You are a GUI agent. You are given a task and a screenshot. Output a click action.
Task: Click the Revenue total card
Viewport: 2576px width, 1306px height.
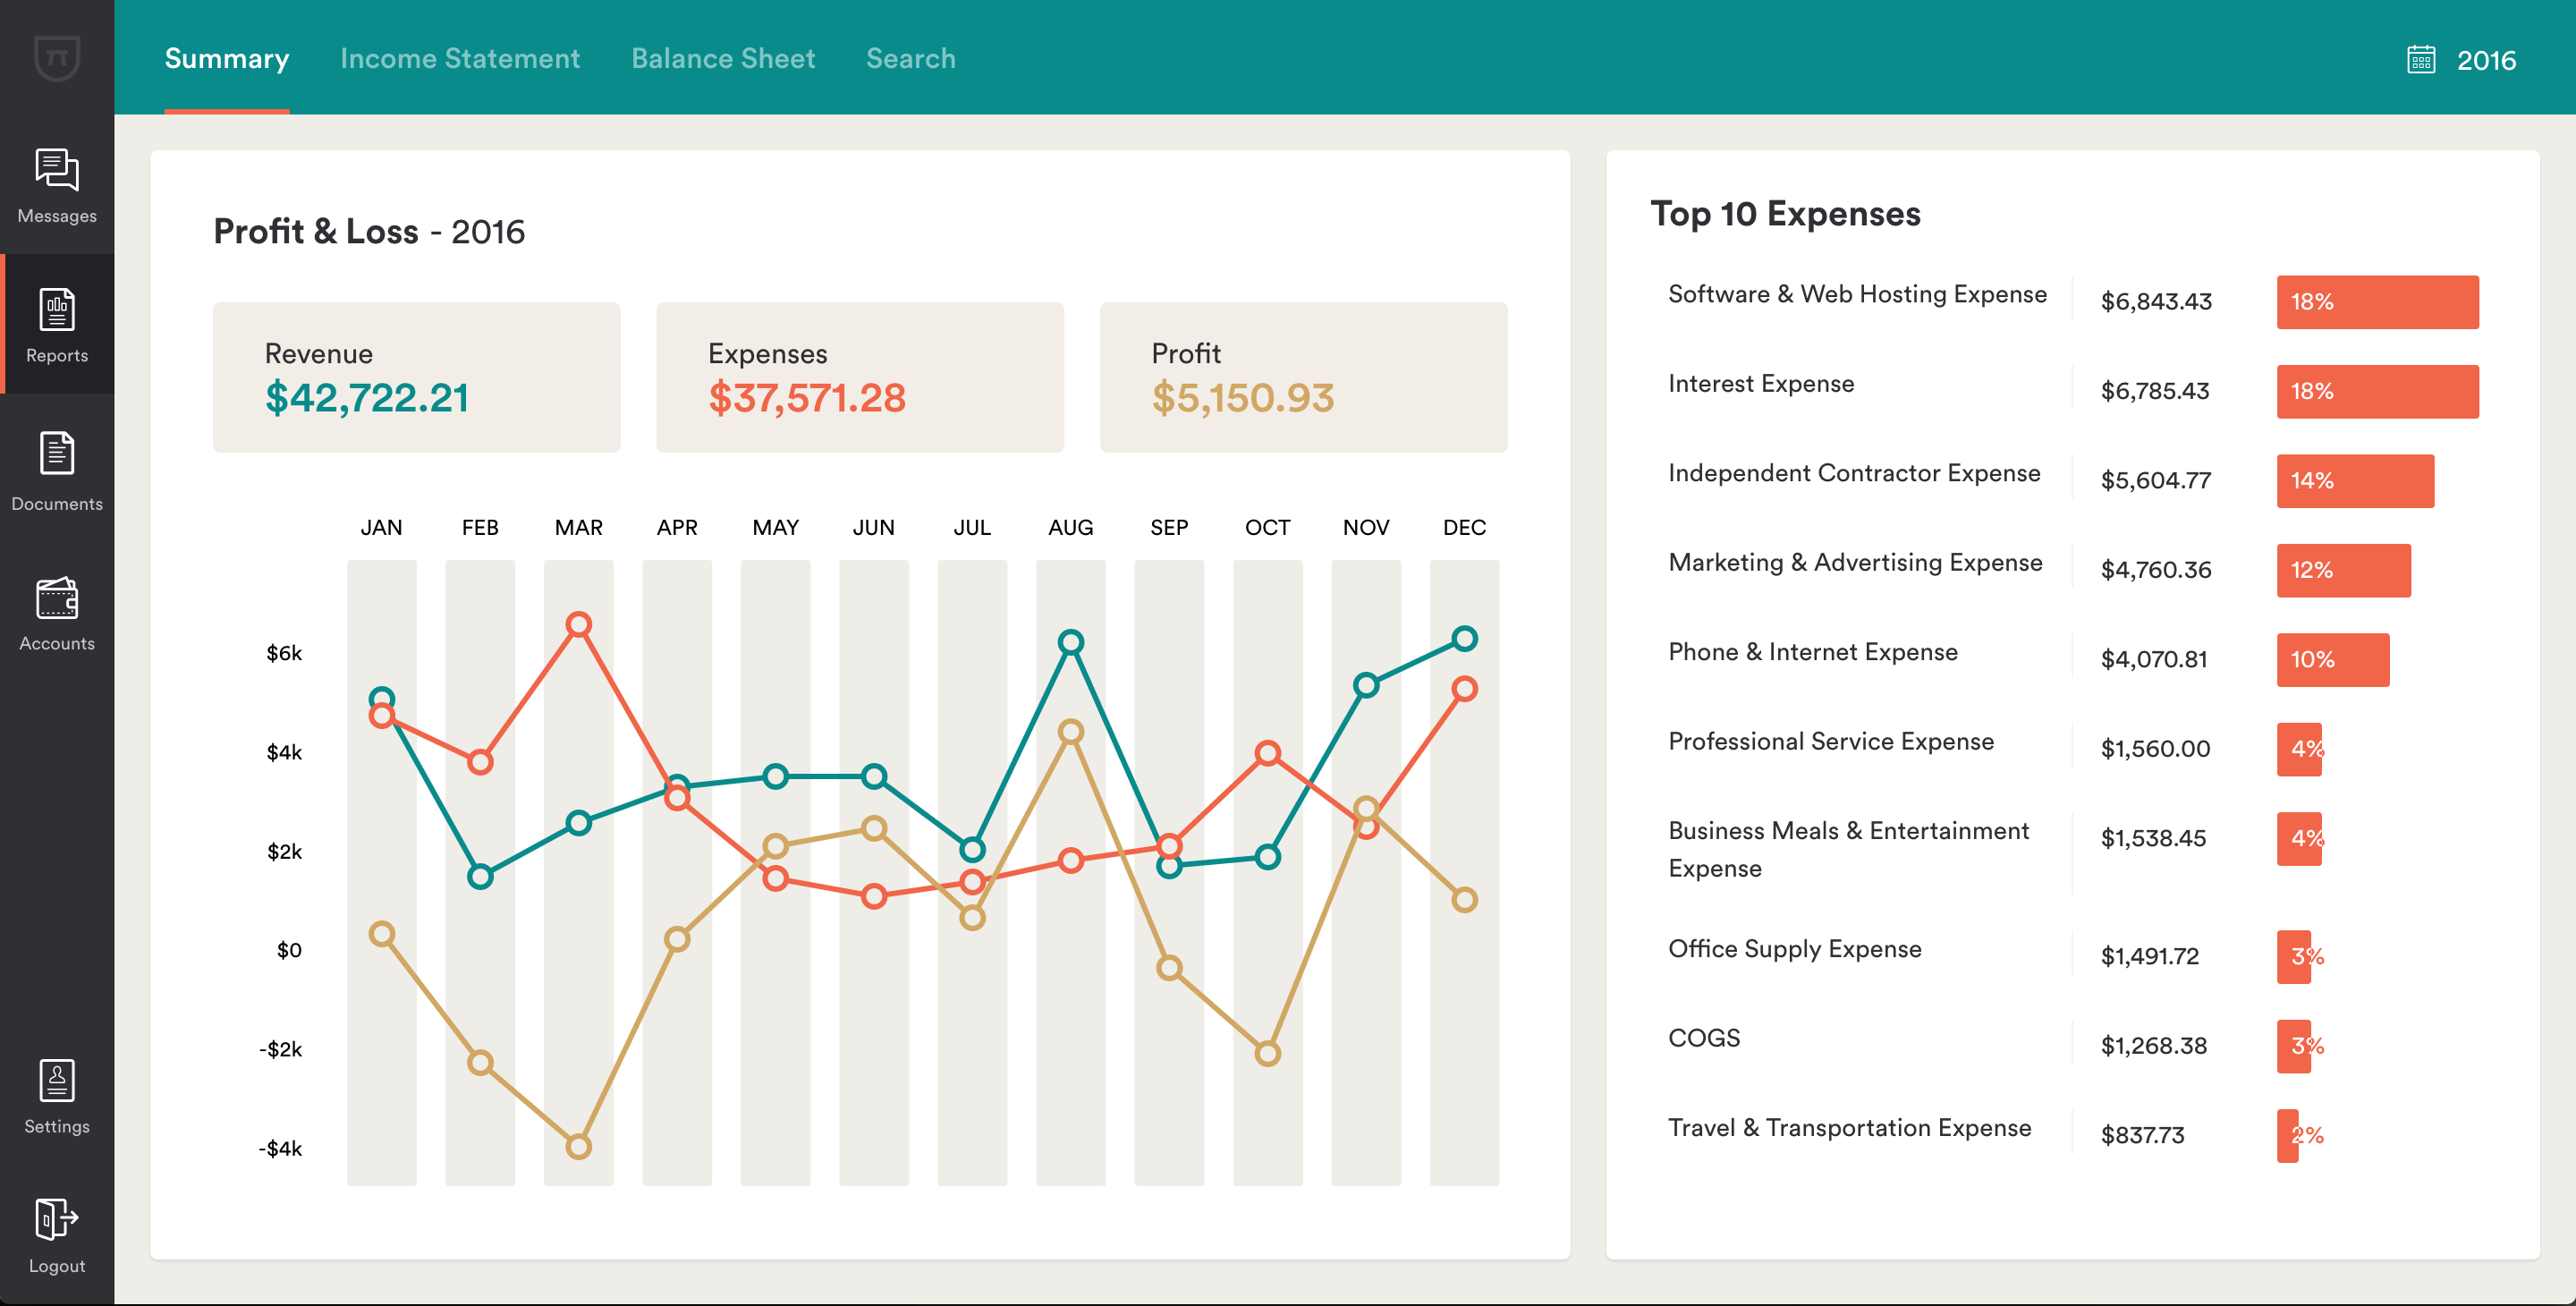(x=416, y=378)
